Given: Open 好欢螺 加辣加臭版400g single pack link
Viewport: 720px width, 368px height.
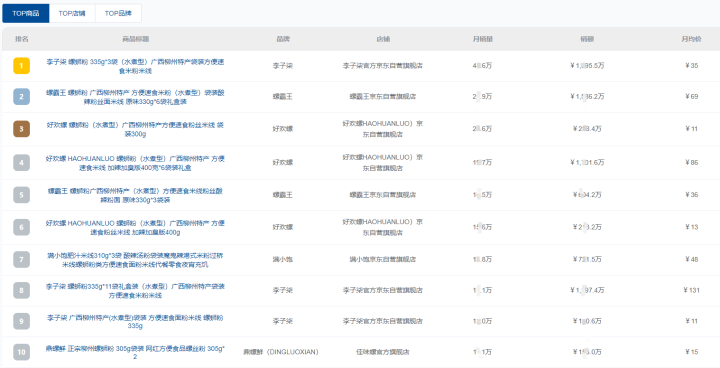Looking at the screenshot, I should click(135, 227).
